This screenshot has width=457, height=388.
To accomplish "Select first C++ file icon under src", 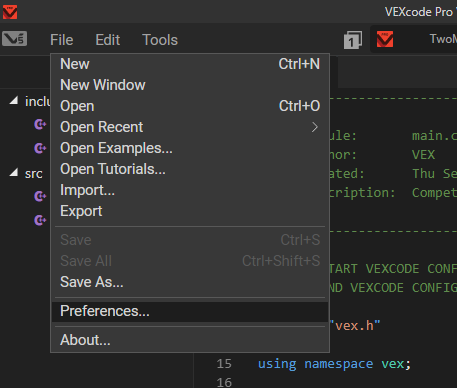I will point(40,196).
